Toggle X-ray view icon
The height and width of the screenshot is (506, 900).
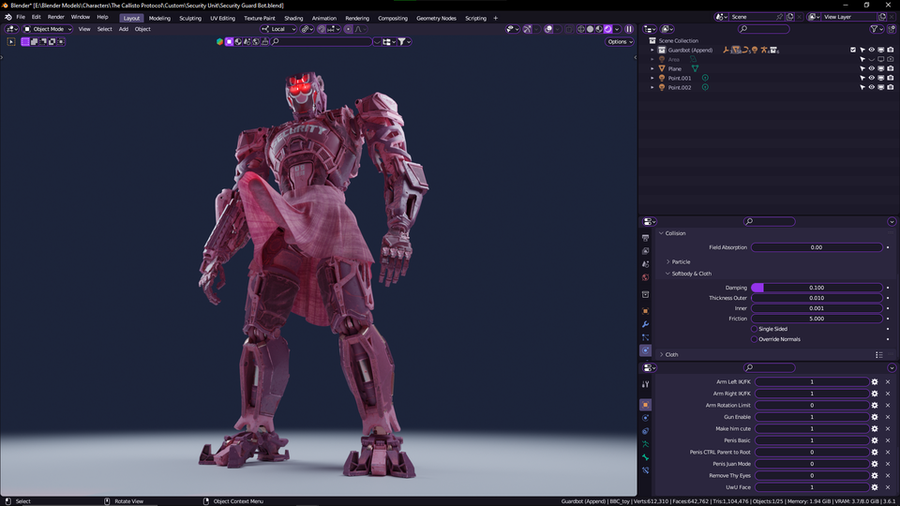[x=569, y=29]
